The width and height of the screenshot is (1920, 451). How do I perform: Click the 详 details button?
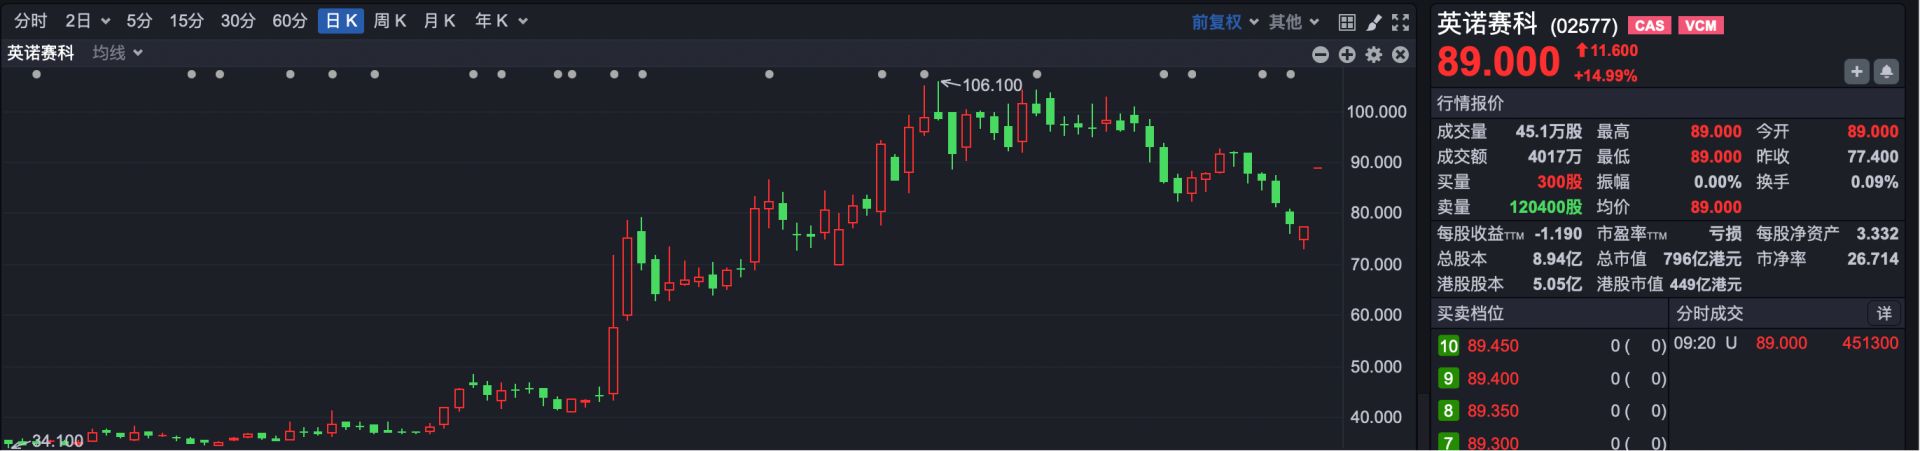click(1884, 314)
